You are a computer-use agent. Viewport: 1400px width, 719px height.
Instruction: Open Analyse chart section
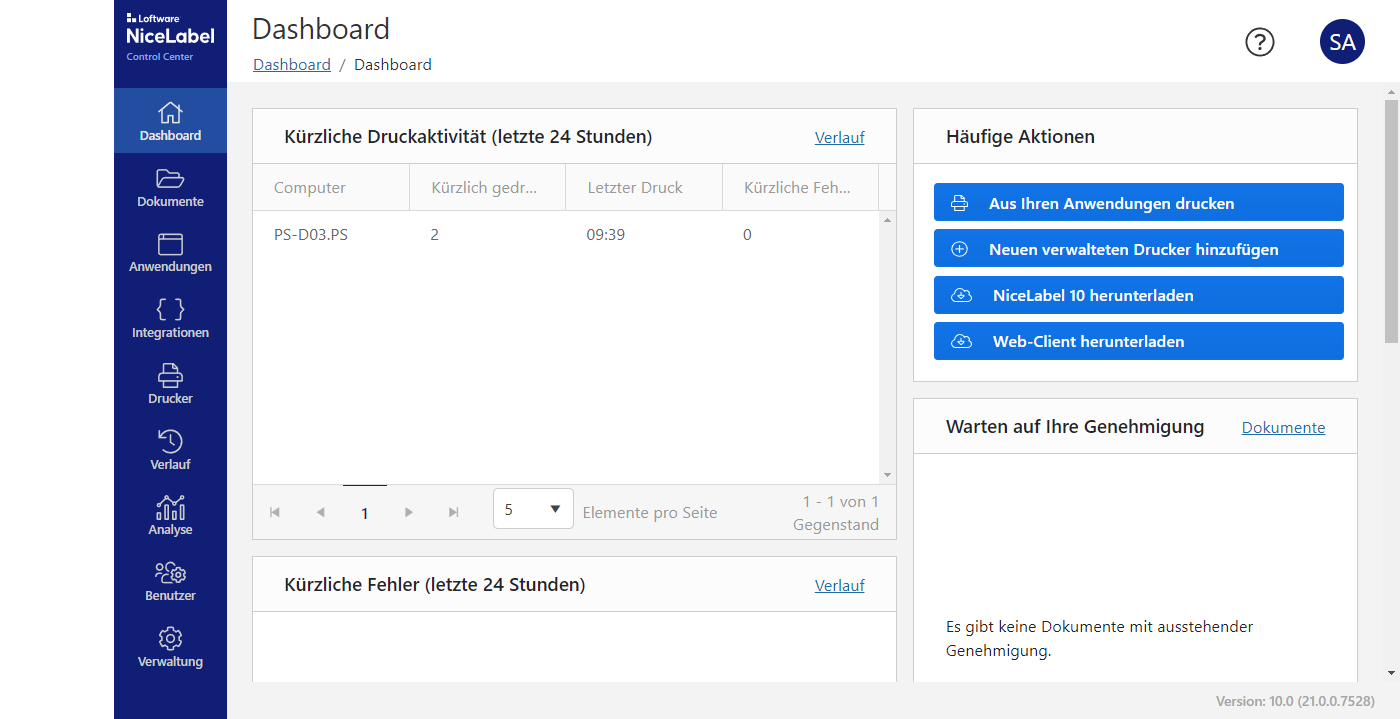(x=170, y=515)
